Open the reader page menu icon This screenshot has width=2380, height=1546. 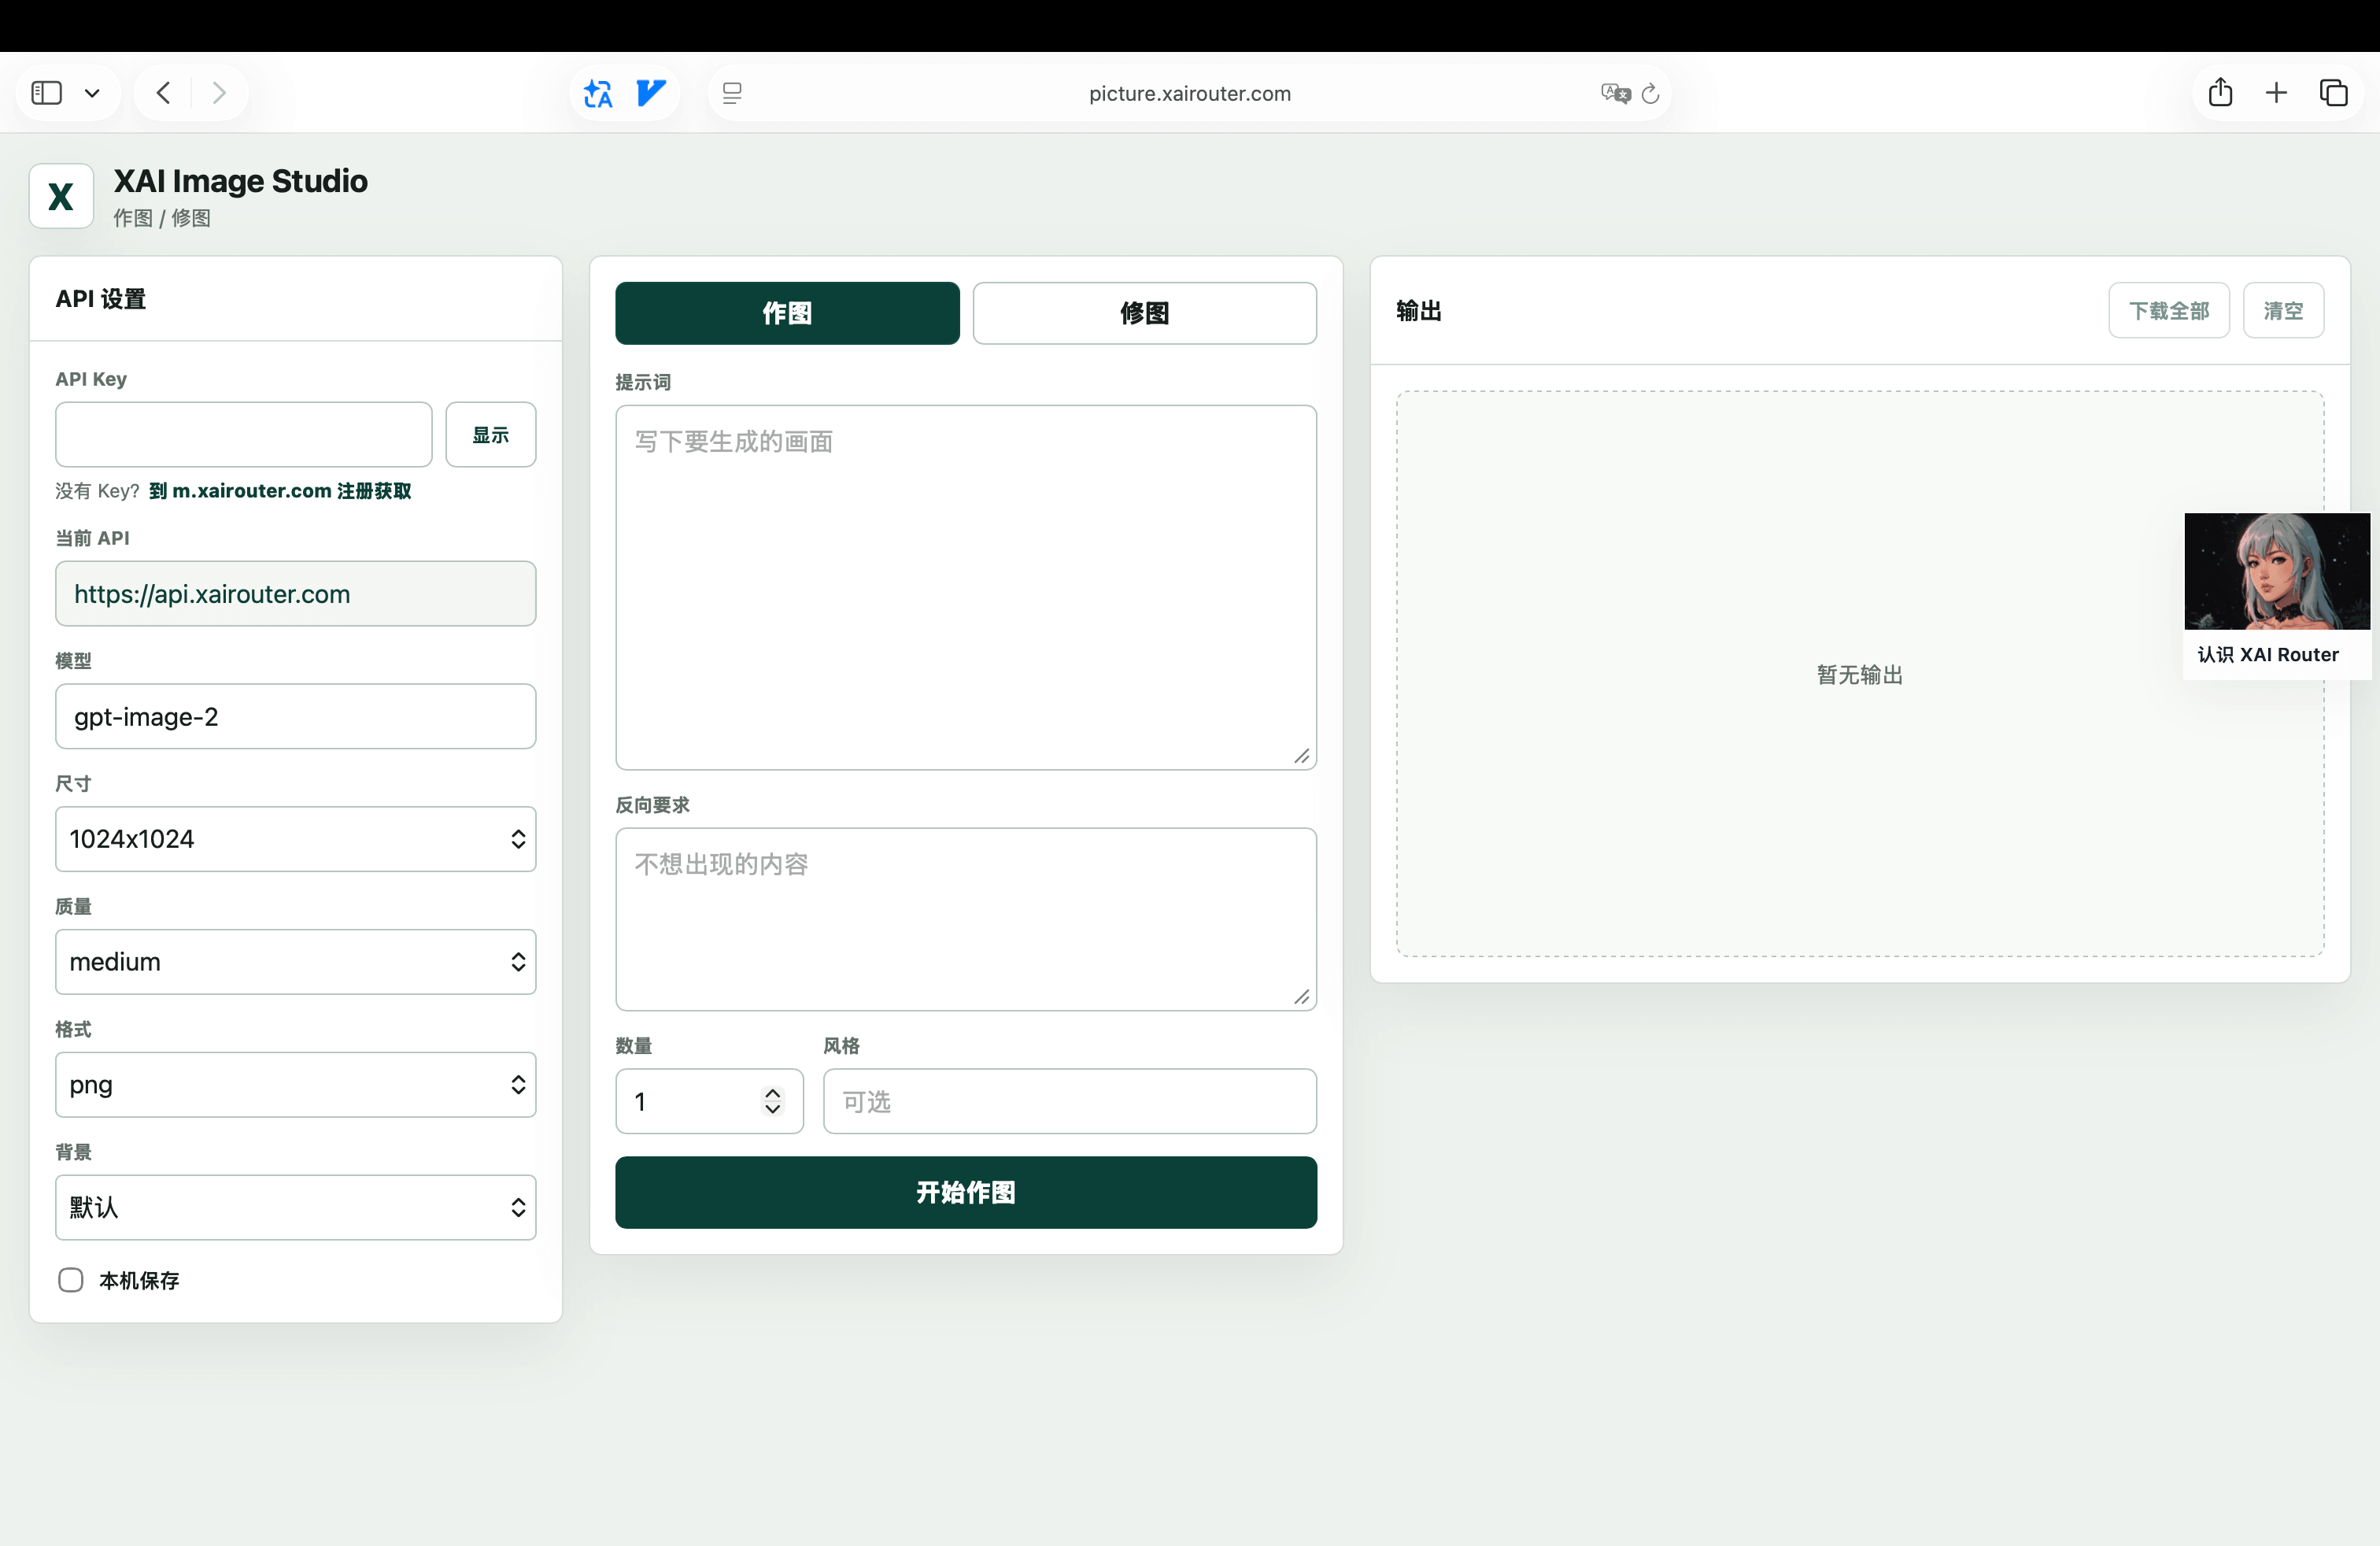732,93
